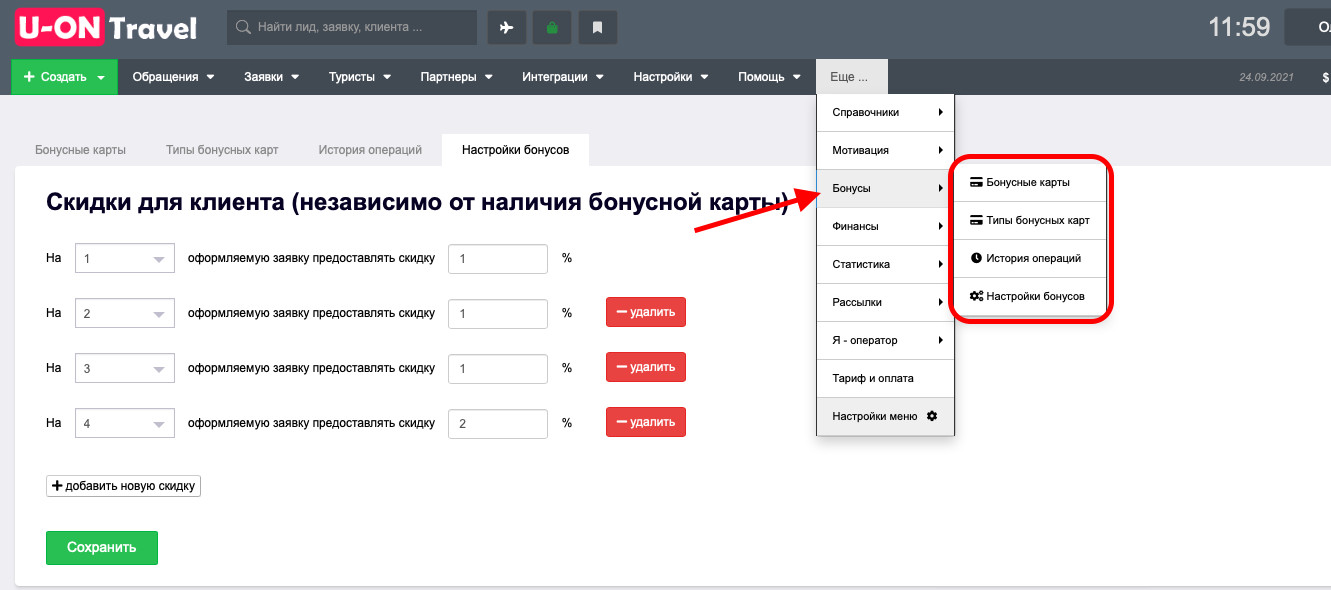Open the request number dropdown showing 3
This screenshot has width=1331, height=590.
coord(125,368)
